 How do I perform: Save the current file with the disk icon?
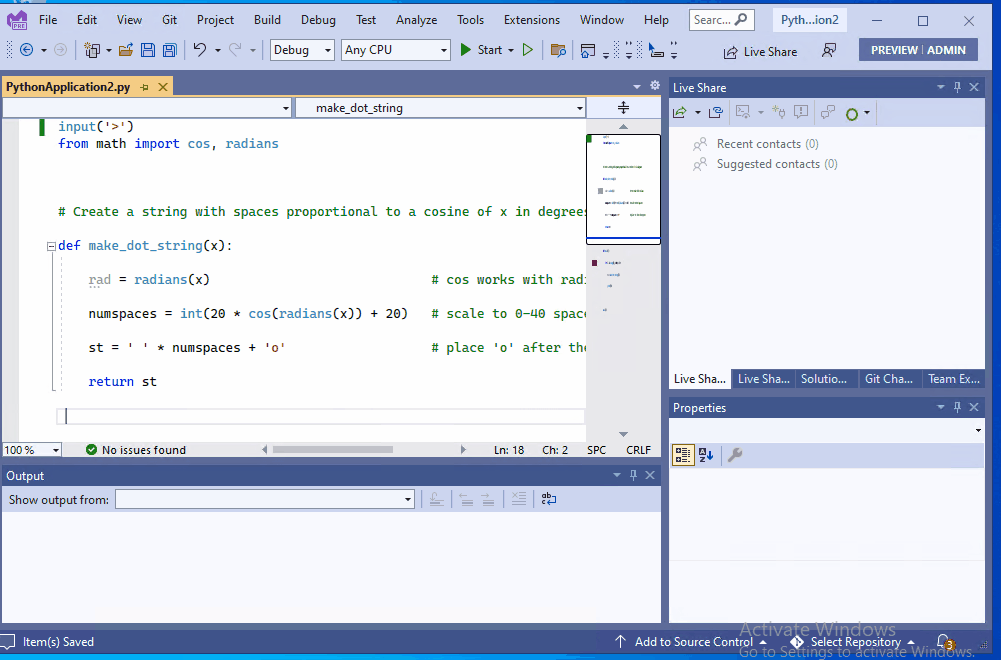coord(147,50)
